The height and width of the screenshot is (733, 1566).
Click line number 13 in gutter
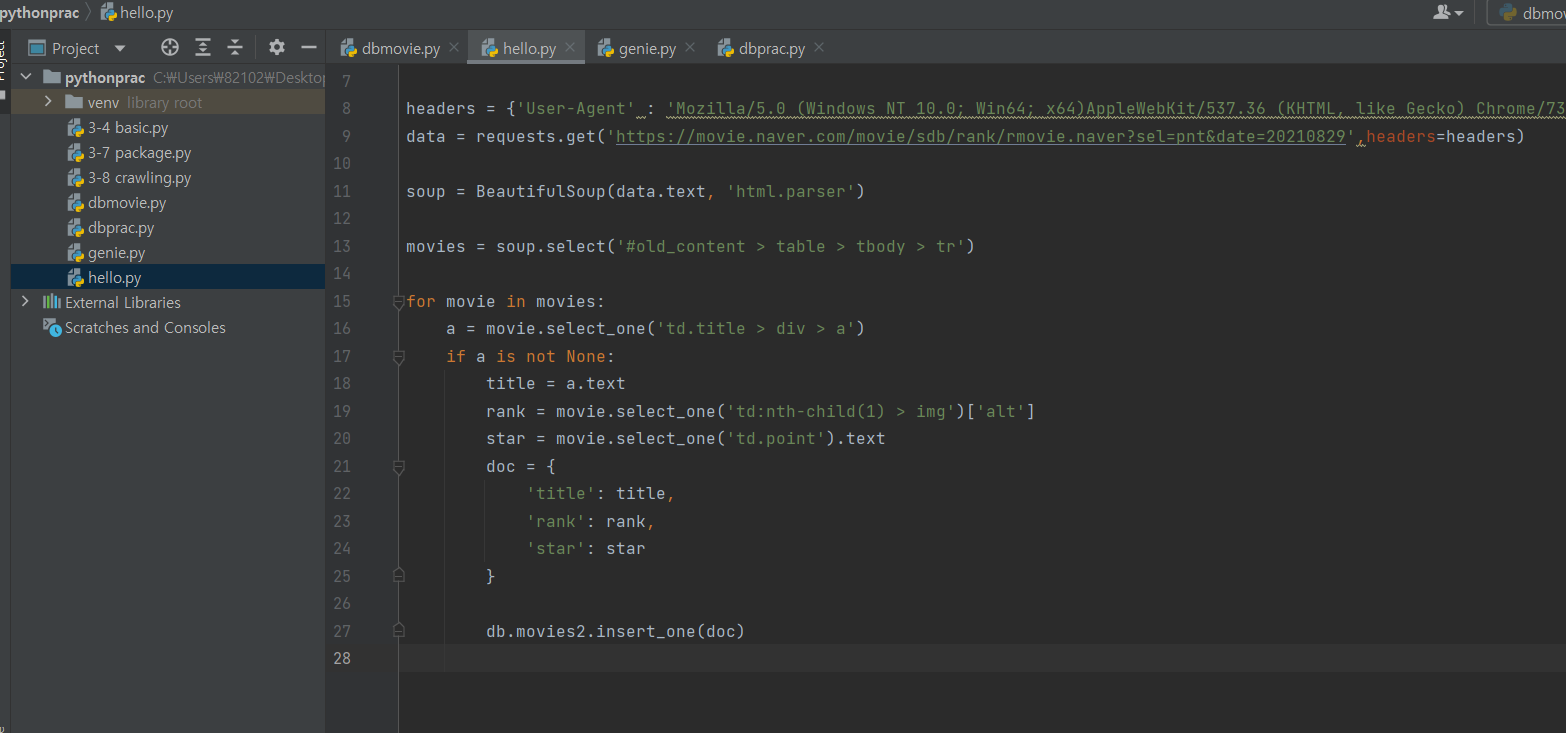(342, 246)
